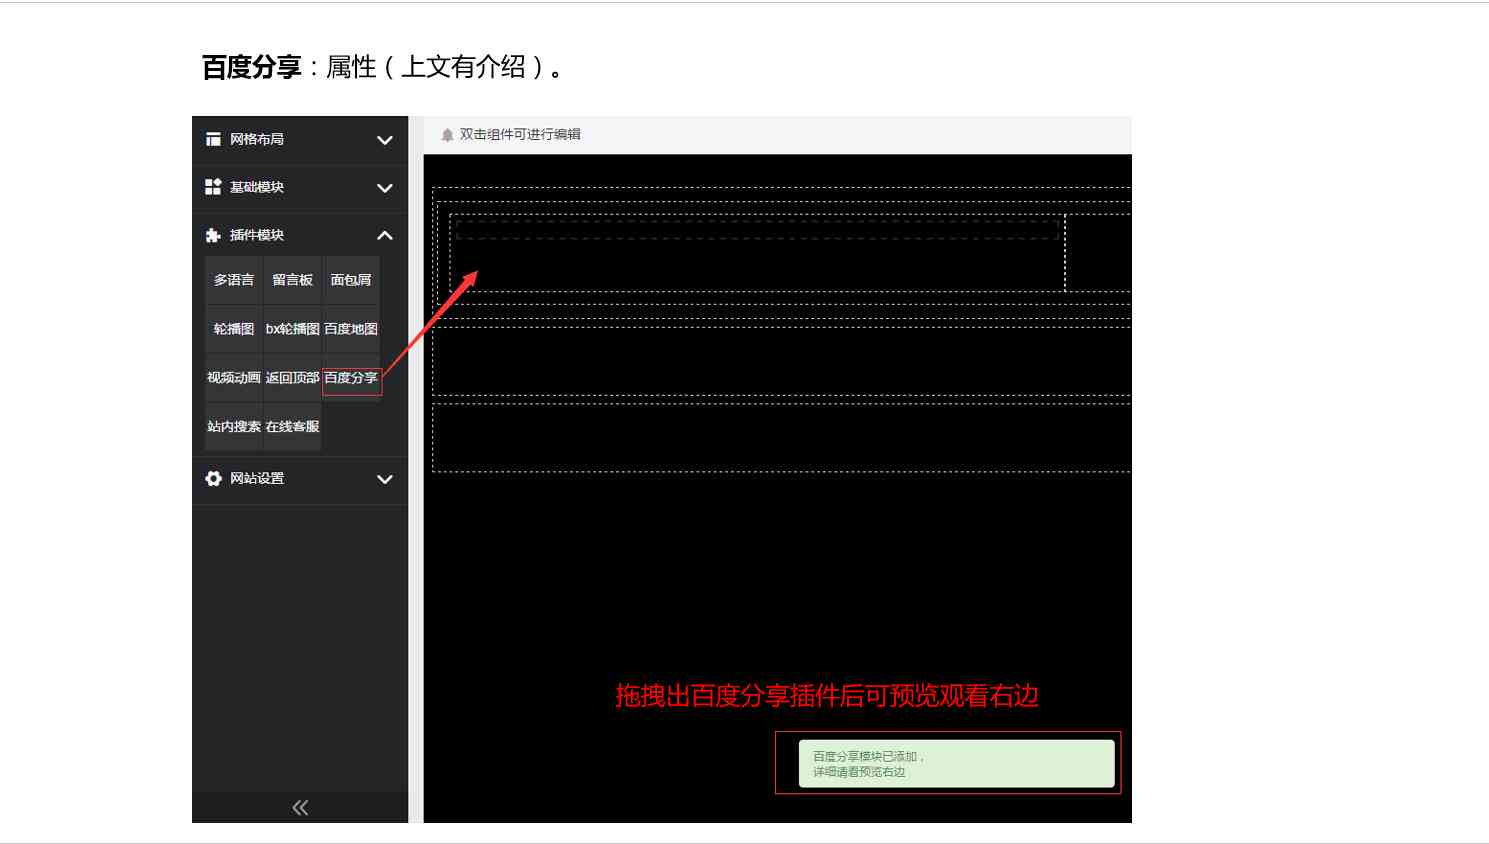
Task: Select the 百度分享 plugin
Action: pos(351,378)
